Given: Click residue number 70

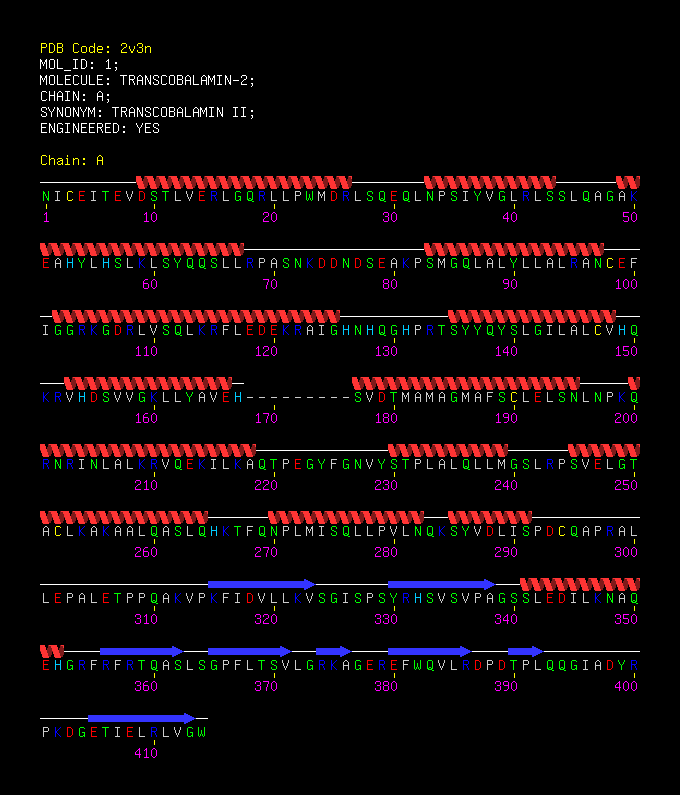Looking at the screenshot, I should [270, 284].
